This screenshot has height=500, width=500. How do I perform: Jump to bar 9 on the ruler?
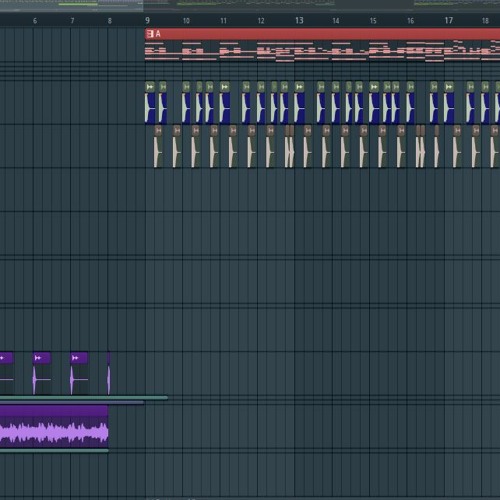click(147, 21)
